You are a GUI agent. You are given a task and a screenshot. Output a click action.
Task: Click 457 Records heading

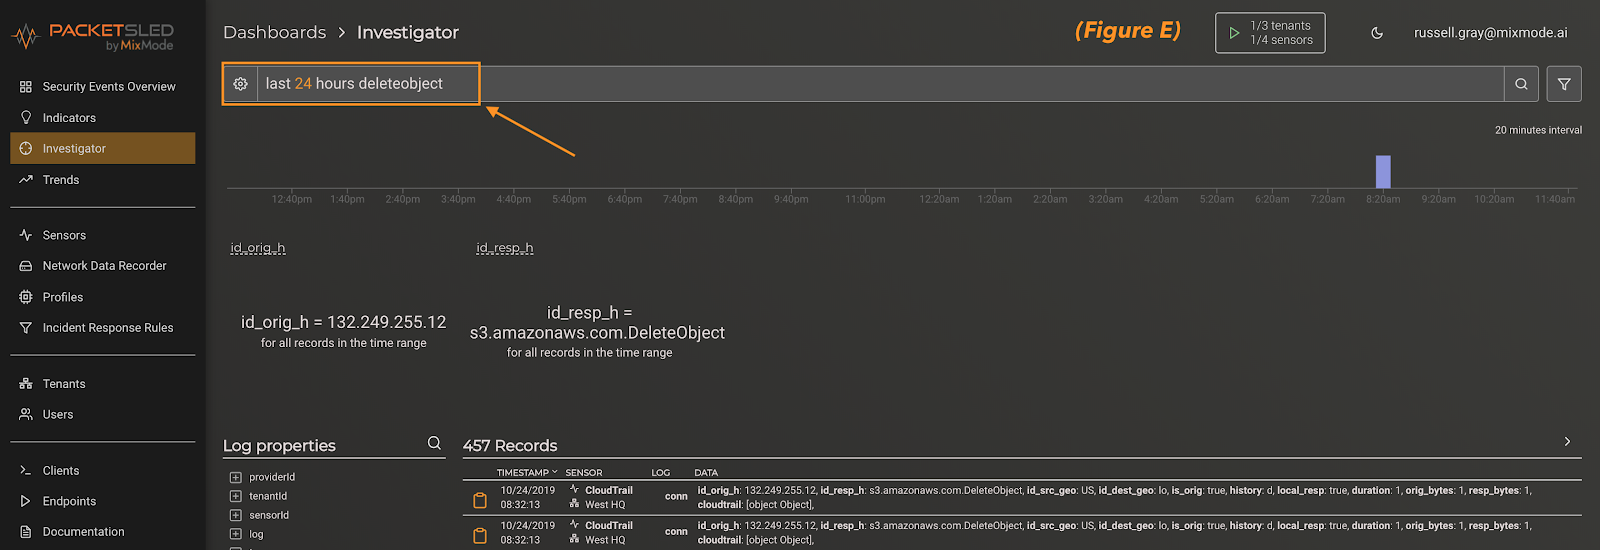pos(510,446)
